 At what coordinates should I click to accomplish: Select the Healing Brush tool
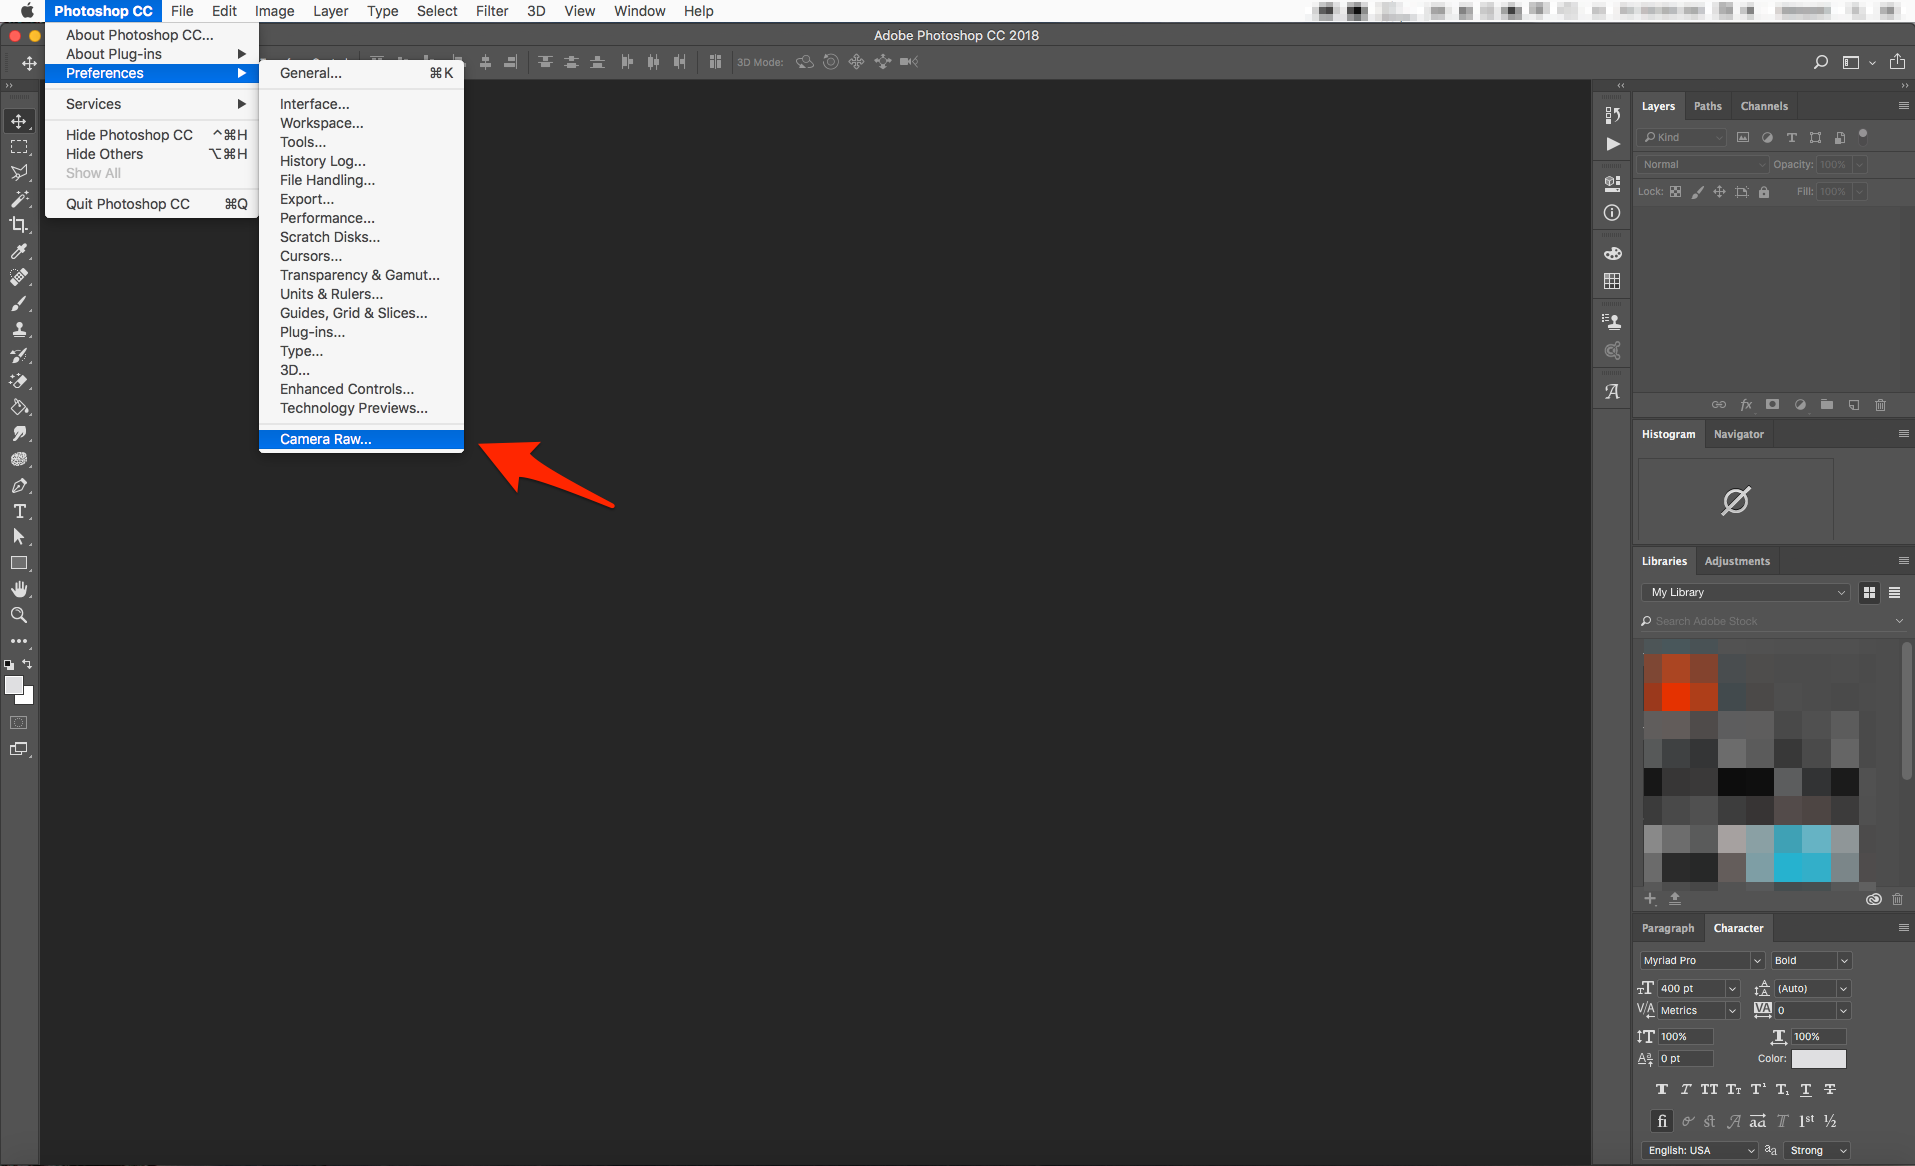coord(19,277)
